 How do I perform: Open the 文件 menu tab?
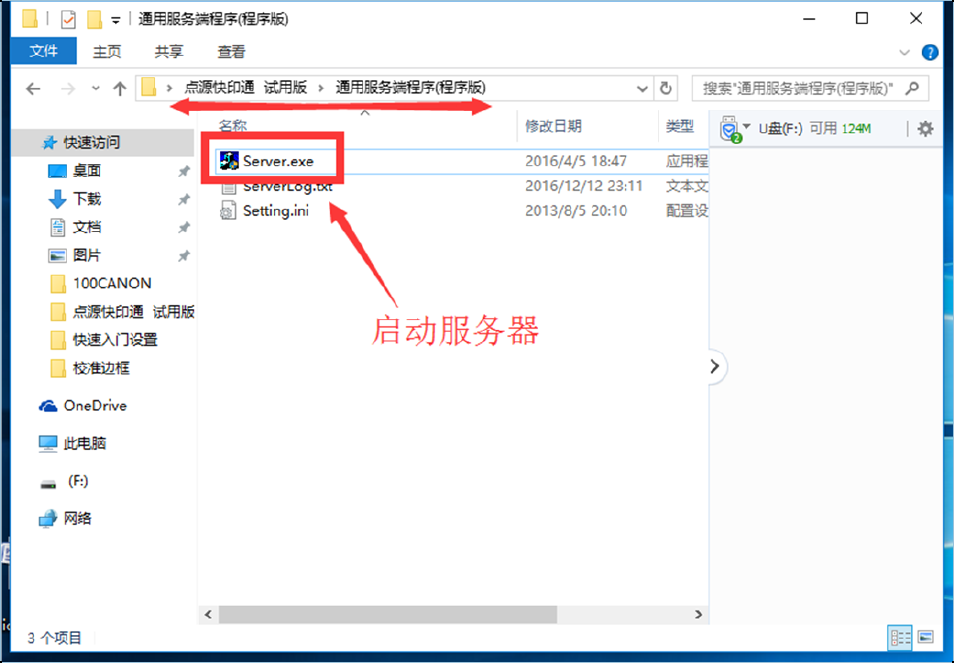(x=44, y=51)
